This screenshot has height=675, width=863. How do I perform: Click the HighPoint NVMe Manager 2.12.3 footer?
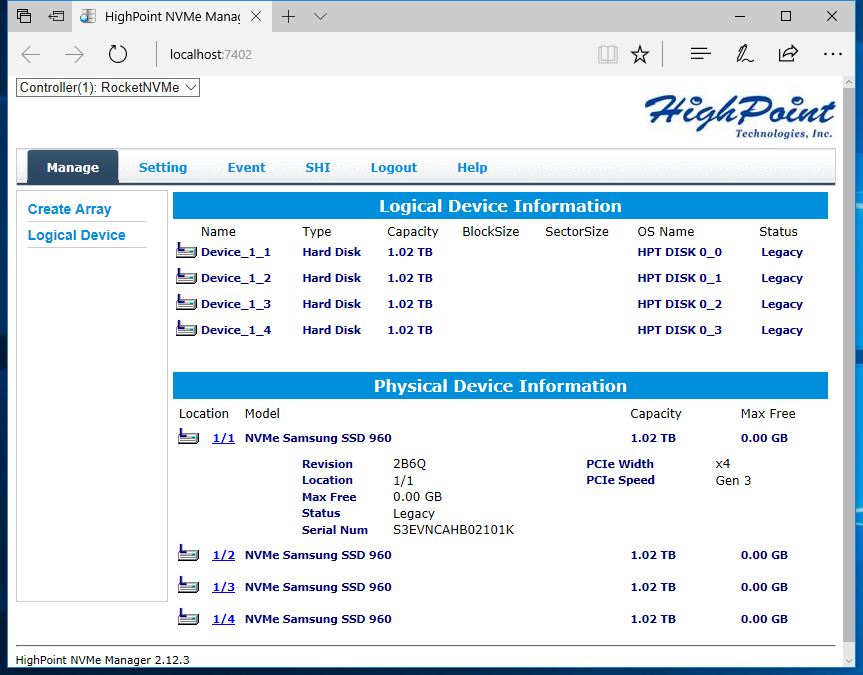[x=102, y=660]
